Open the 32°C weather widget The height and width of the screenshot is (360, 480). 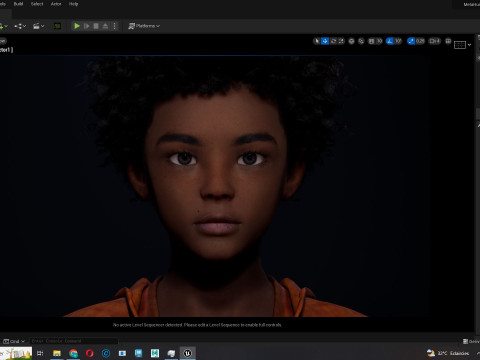coord(448,353)
